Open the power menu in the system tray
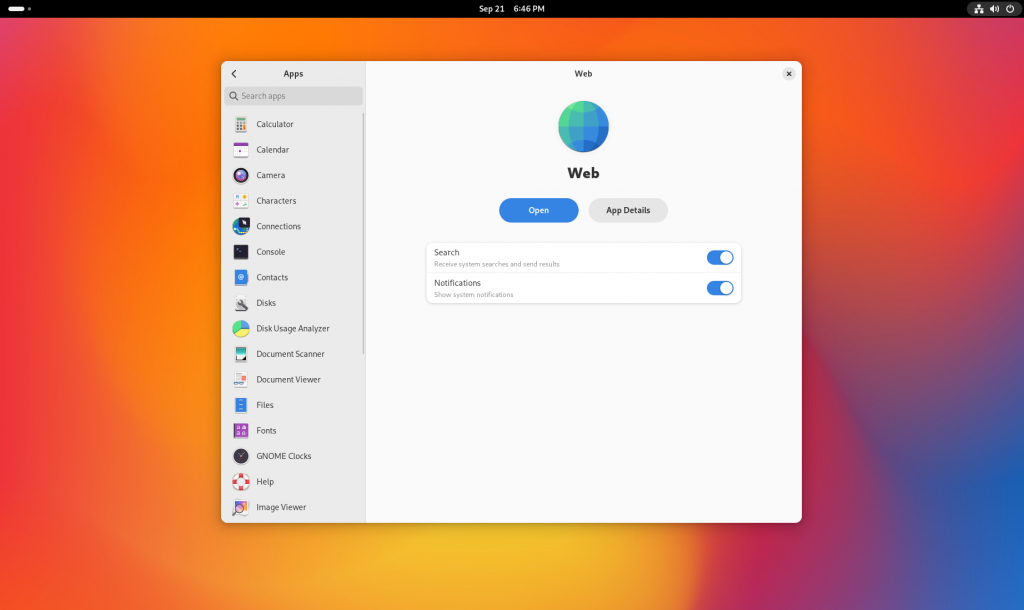 click(1008, 9)
